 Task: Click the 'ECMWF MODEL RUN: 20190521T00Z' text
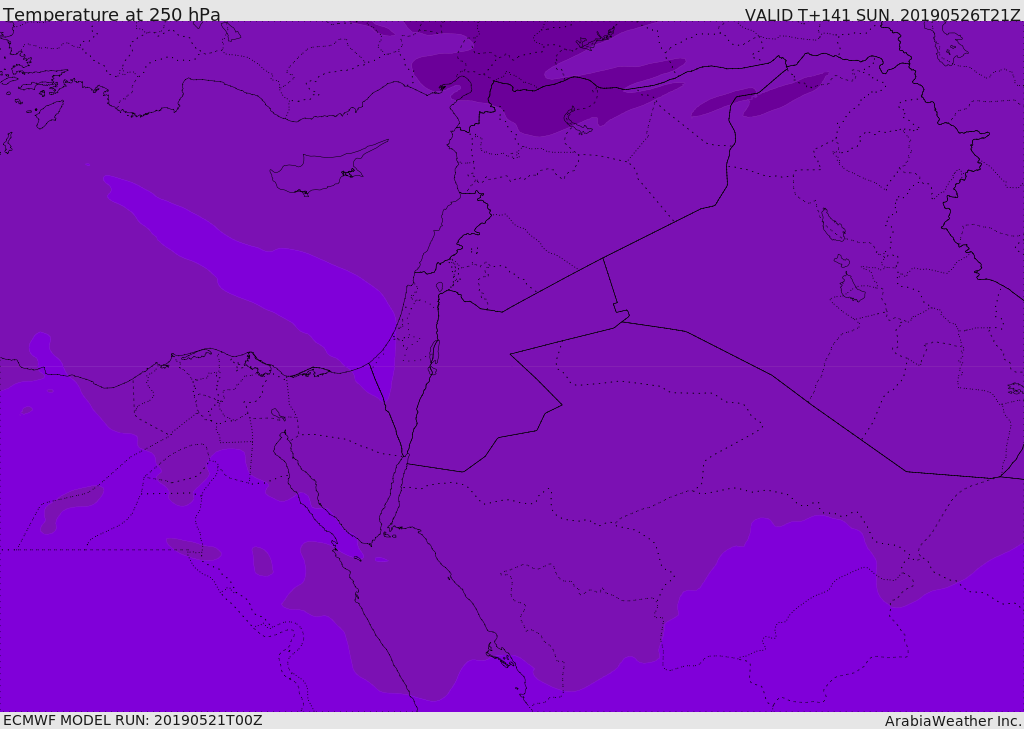(133, 720)
